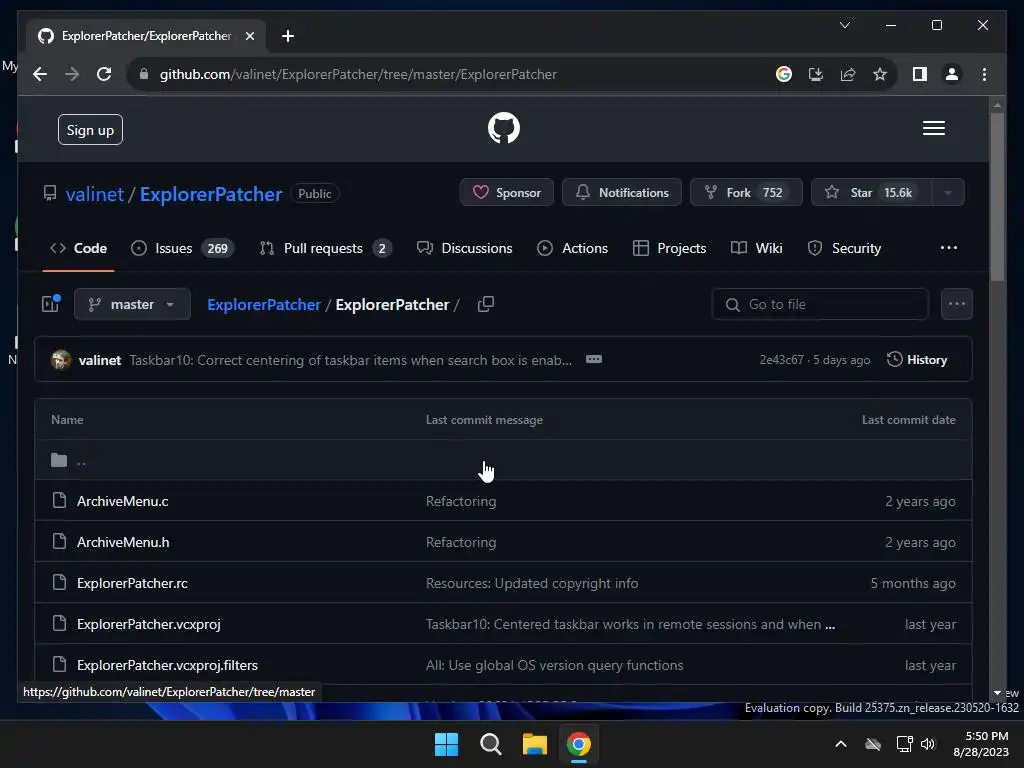Screen dimensions: 1024x768
Task: Open the Security tab
Action: click(x=844, y=248)
